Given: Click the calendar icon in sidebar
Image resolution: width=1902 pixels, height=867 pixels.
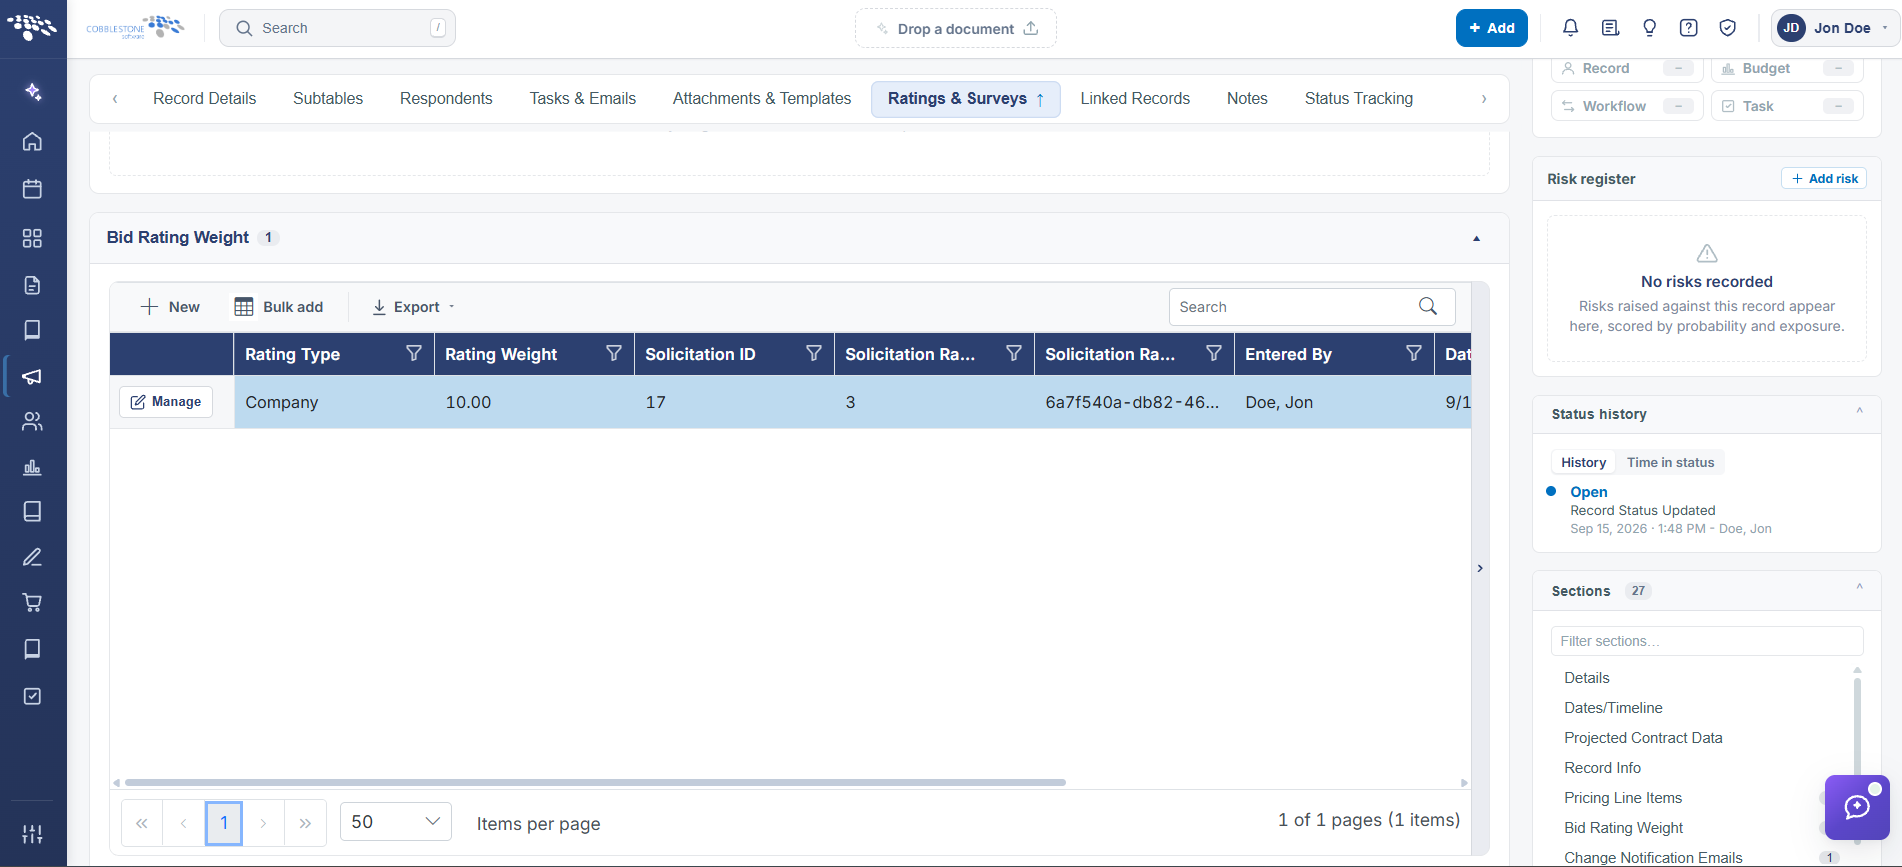Looking at the screenshot, I should [x=32, y=189].
